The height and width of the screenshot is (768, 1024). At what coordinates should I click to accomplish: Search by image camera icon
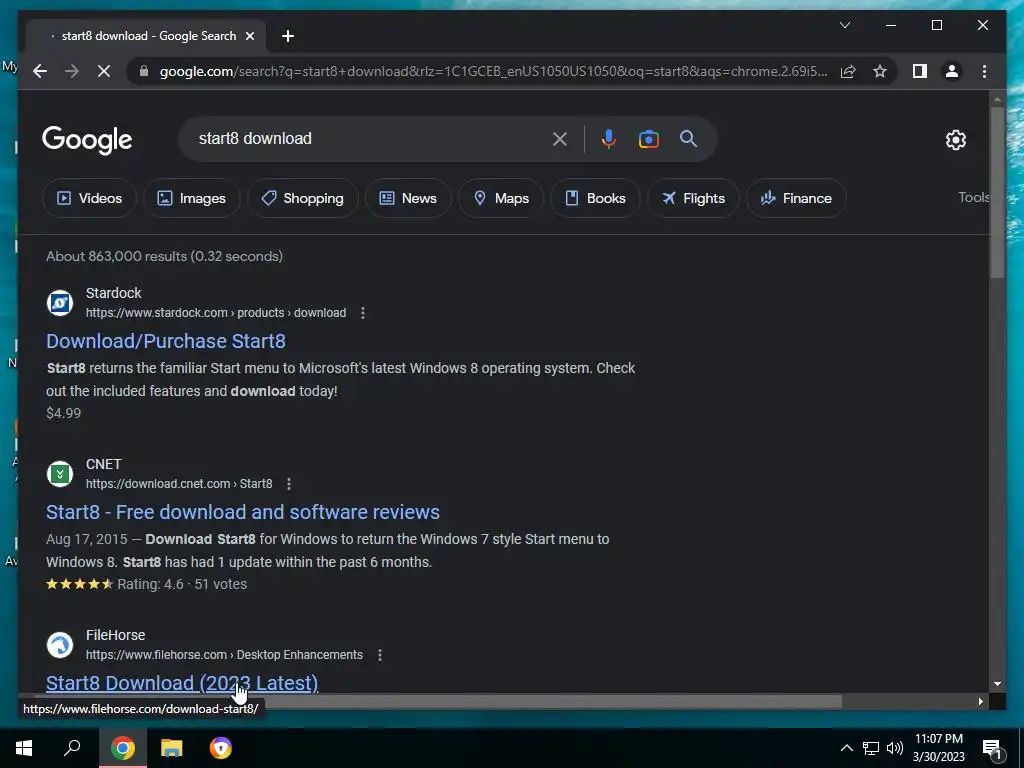click(x=648, y=138)
